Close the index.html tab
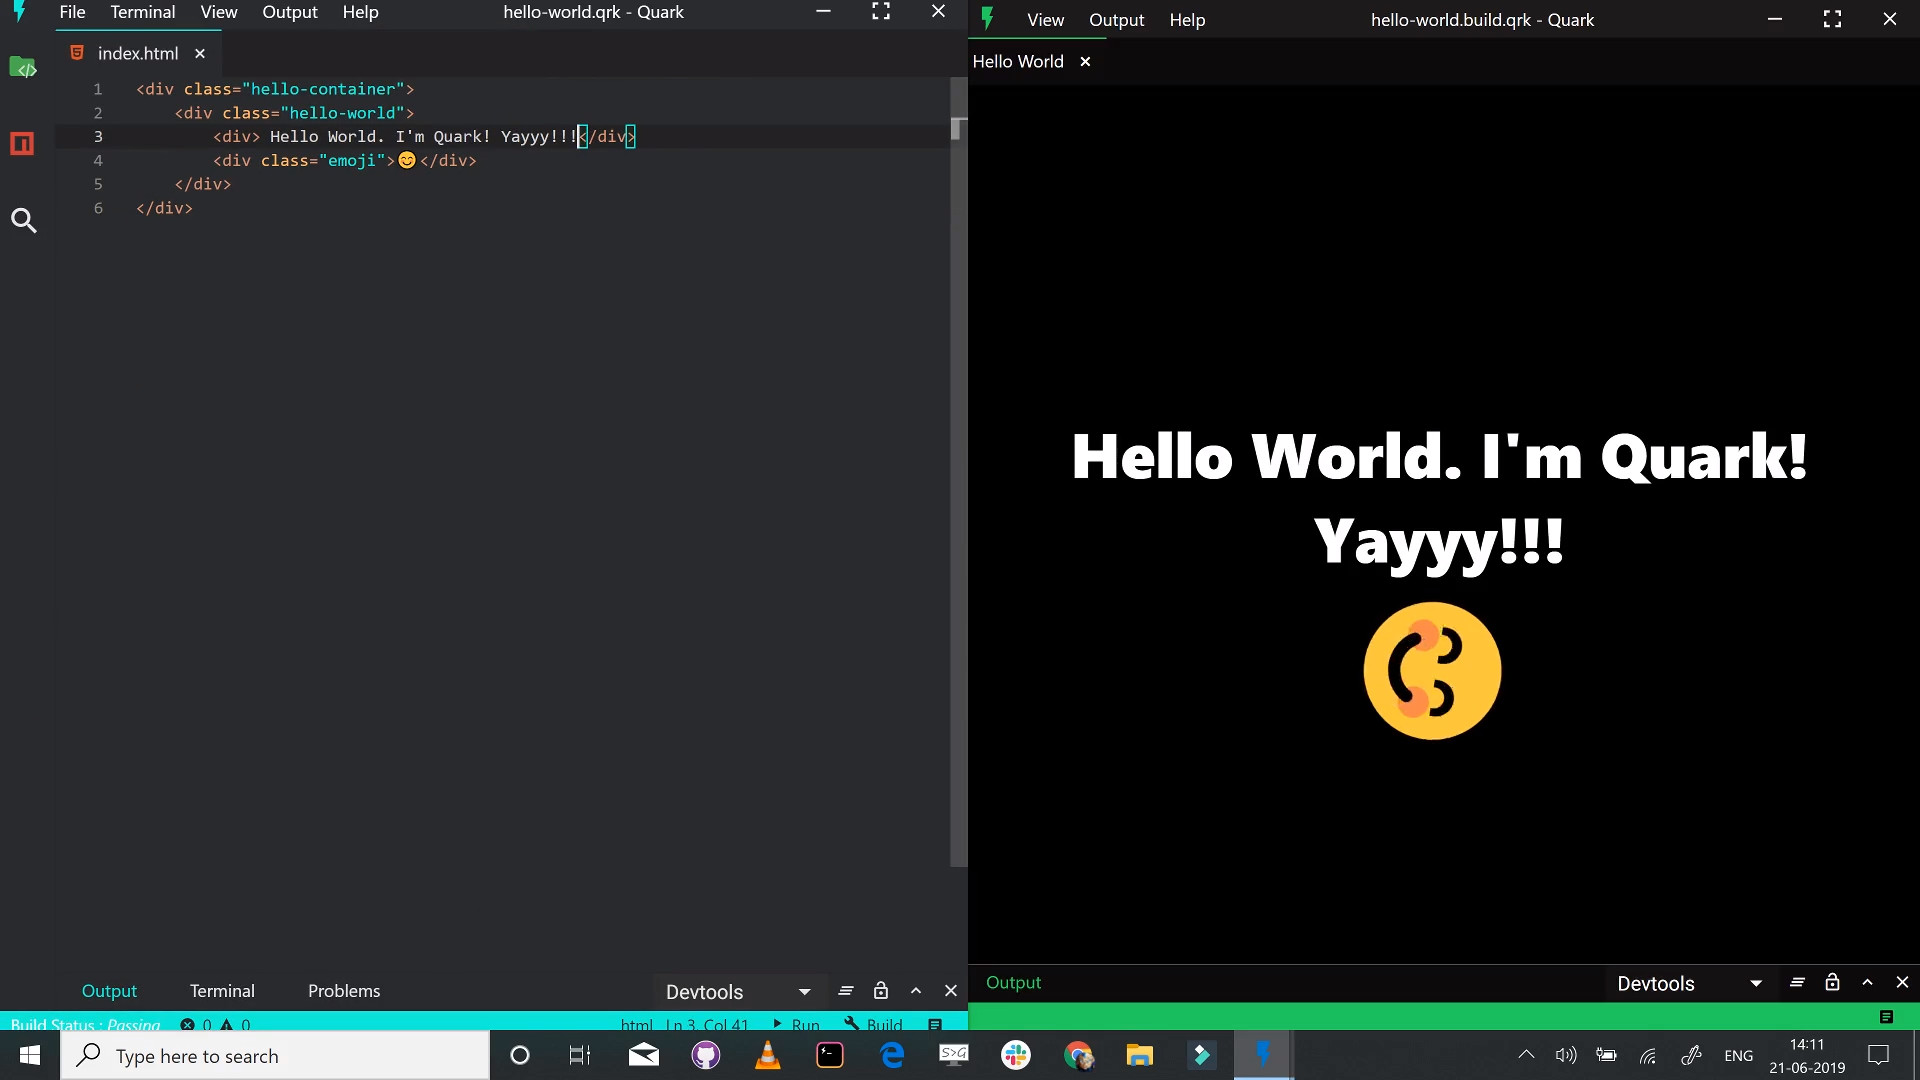This screenshot has width=1920, height=1080. click(x=200, y=54)
